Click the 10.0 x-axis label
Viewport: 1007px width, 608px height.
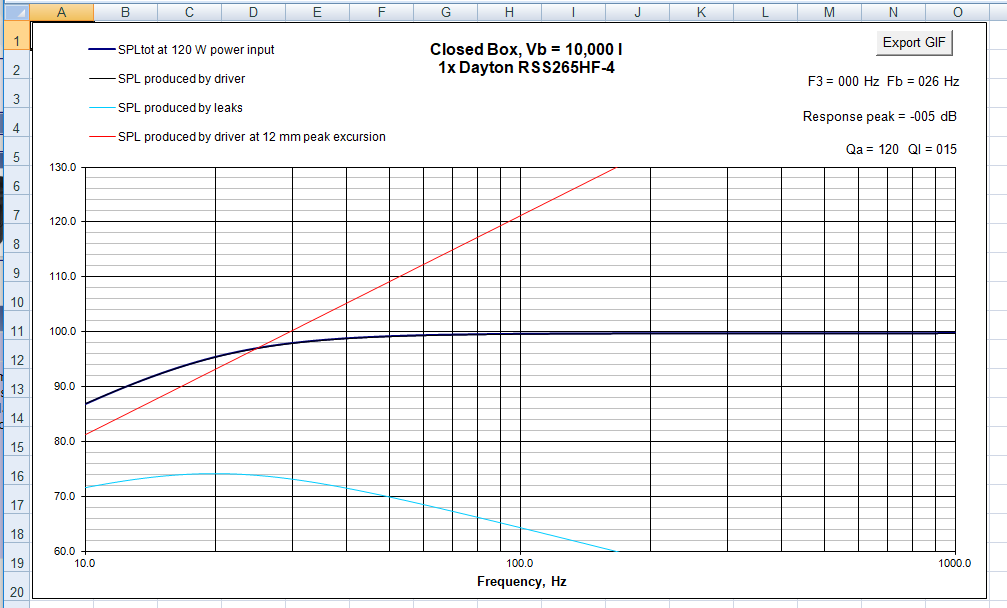coord(85,563)
